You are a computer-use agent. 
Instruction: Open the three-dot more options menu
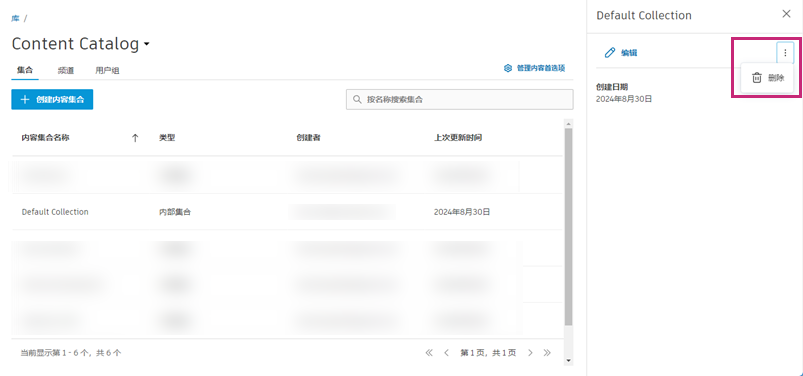(785, 52)
